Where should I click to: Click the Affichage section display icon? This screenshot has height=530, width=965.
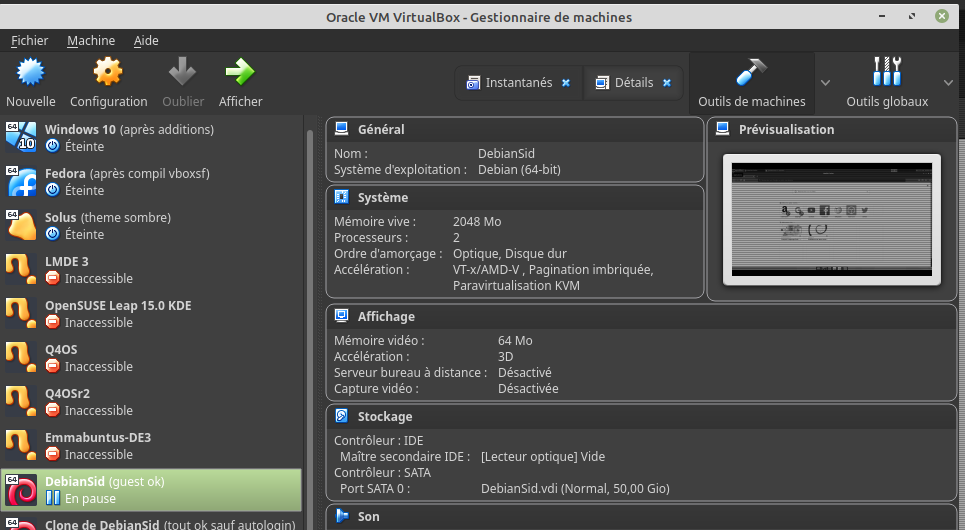click(342, 316)
